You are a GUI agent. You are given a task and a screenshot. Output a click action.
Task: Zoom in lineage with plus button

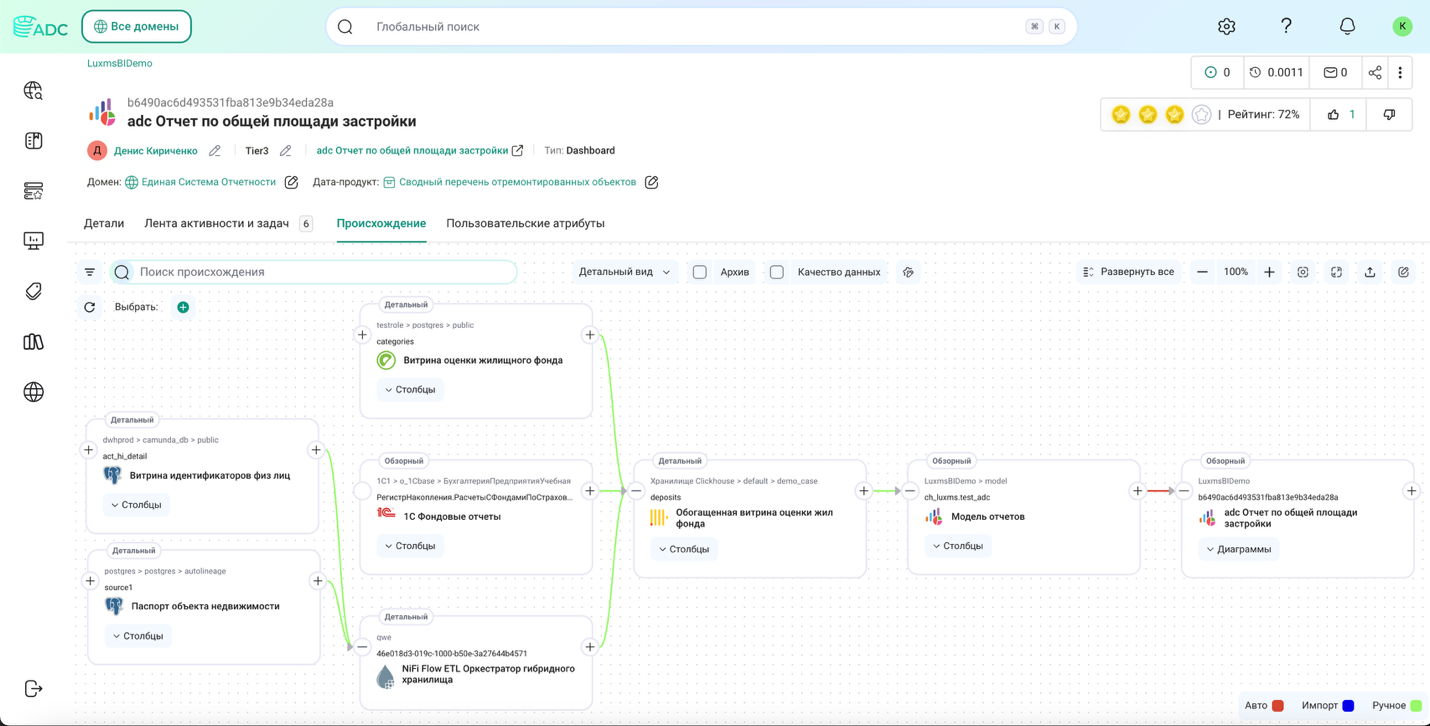pyautogui.click(x=1269, y=272)
